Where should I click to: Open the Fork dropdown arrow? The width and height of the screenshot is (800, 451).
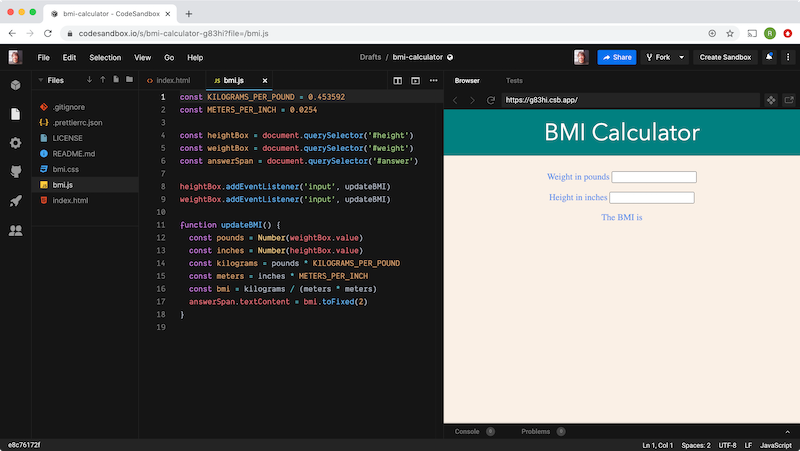coord(682,57)
